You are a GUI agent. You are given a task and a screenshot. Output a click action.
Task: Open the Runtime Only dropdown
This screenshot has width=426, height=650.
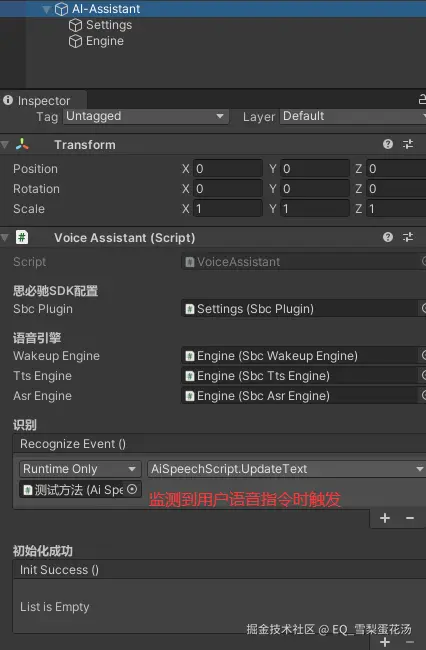point(80,469)
